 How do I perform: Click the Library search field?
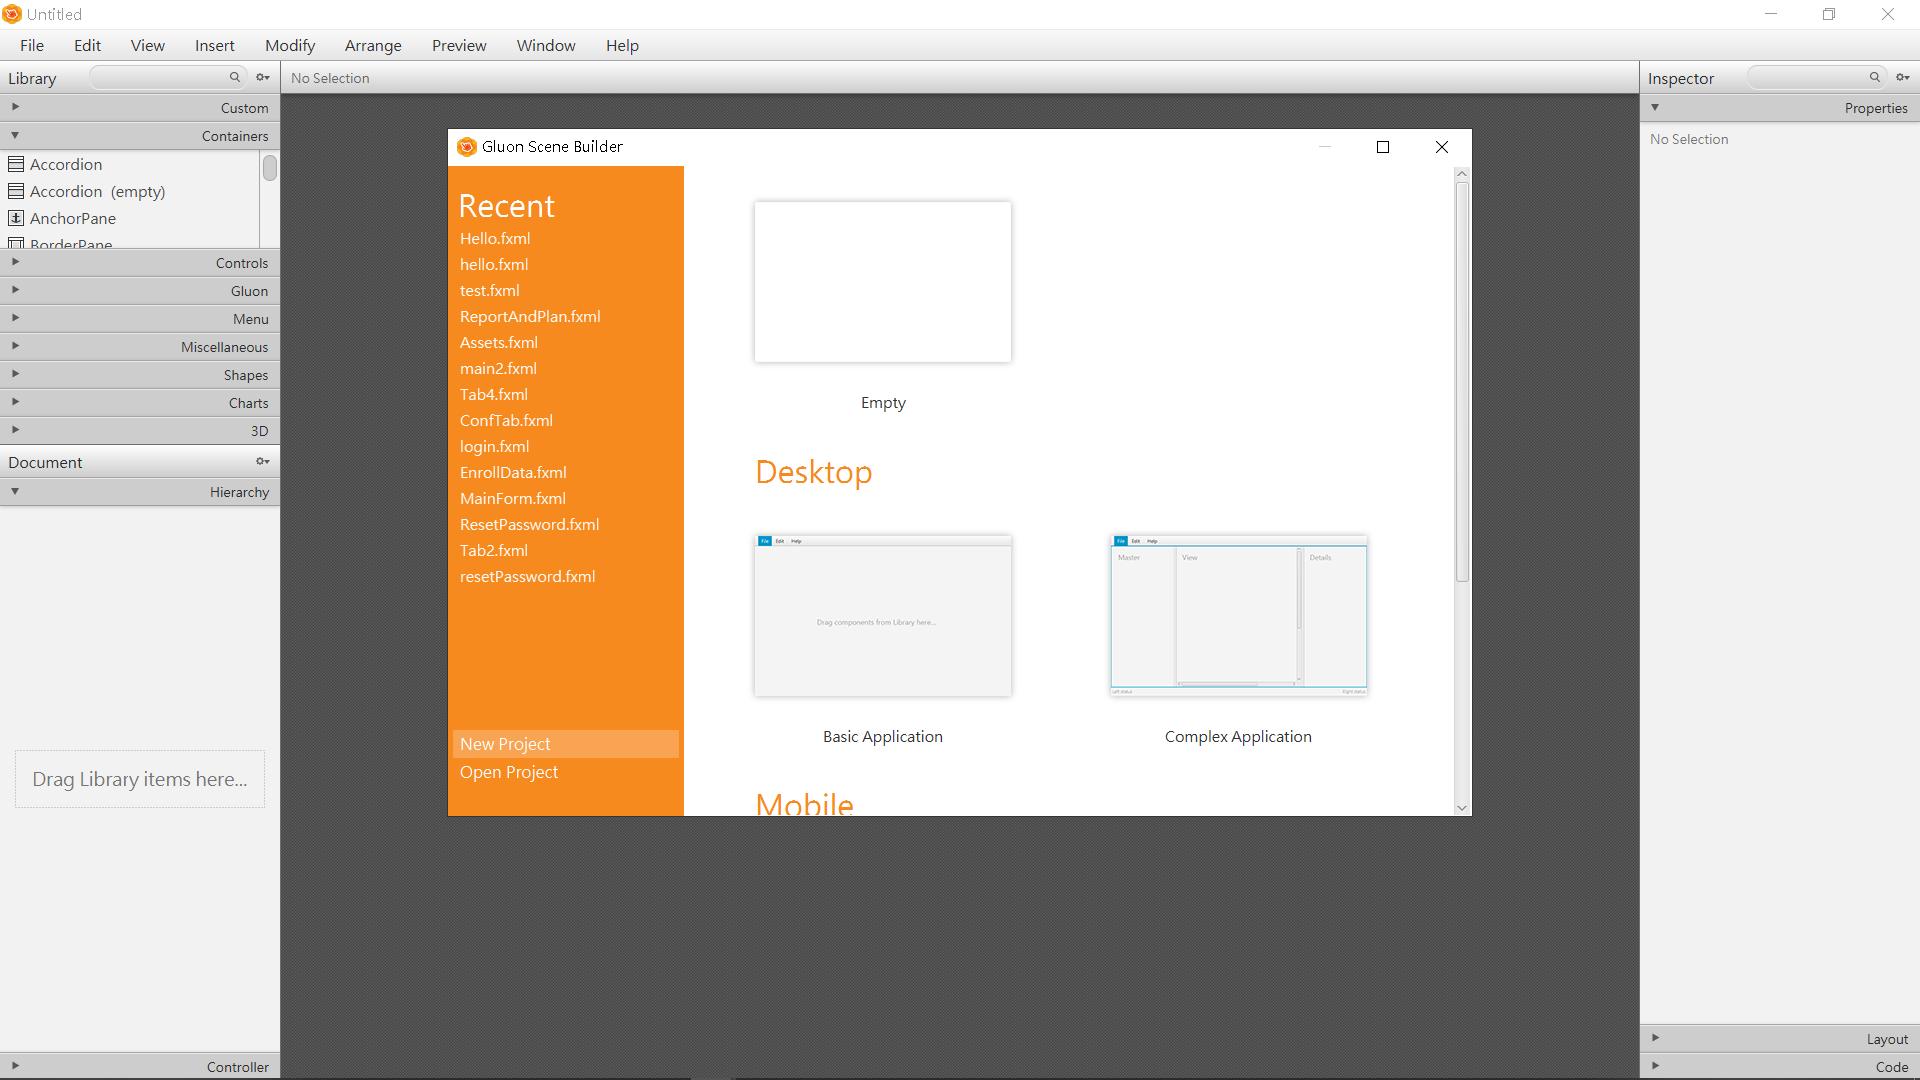168,77
